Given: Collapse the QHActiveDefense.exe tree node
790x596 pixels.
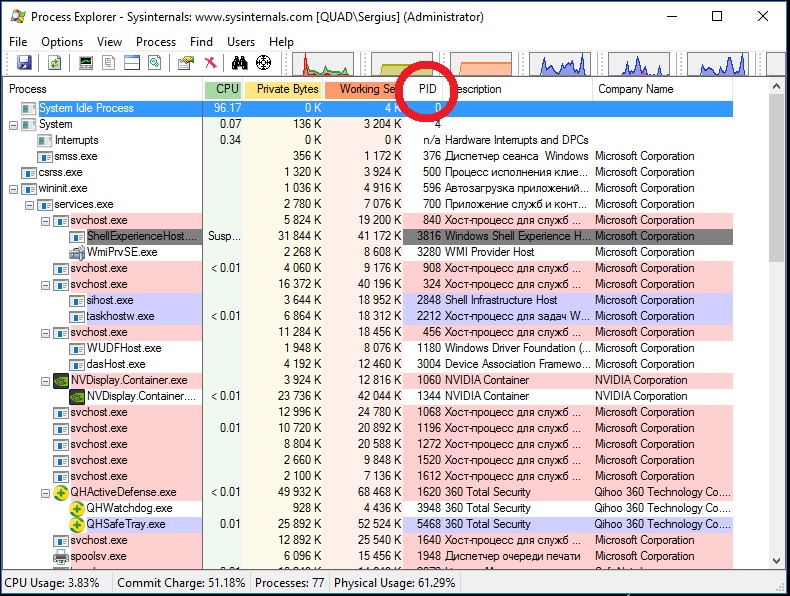Looking at the screenshot, I should pos(45,493).
